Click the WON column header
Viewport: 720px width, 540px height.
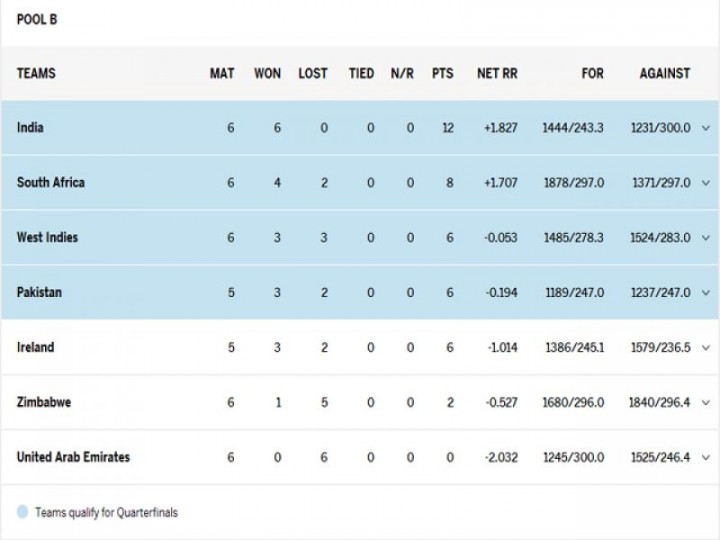[267, 73]
